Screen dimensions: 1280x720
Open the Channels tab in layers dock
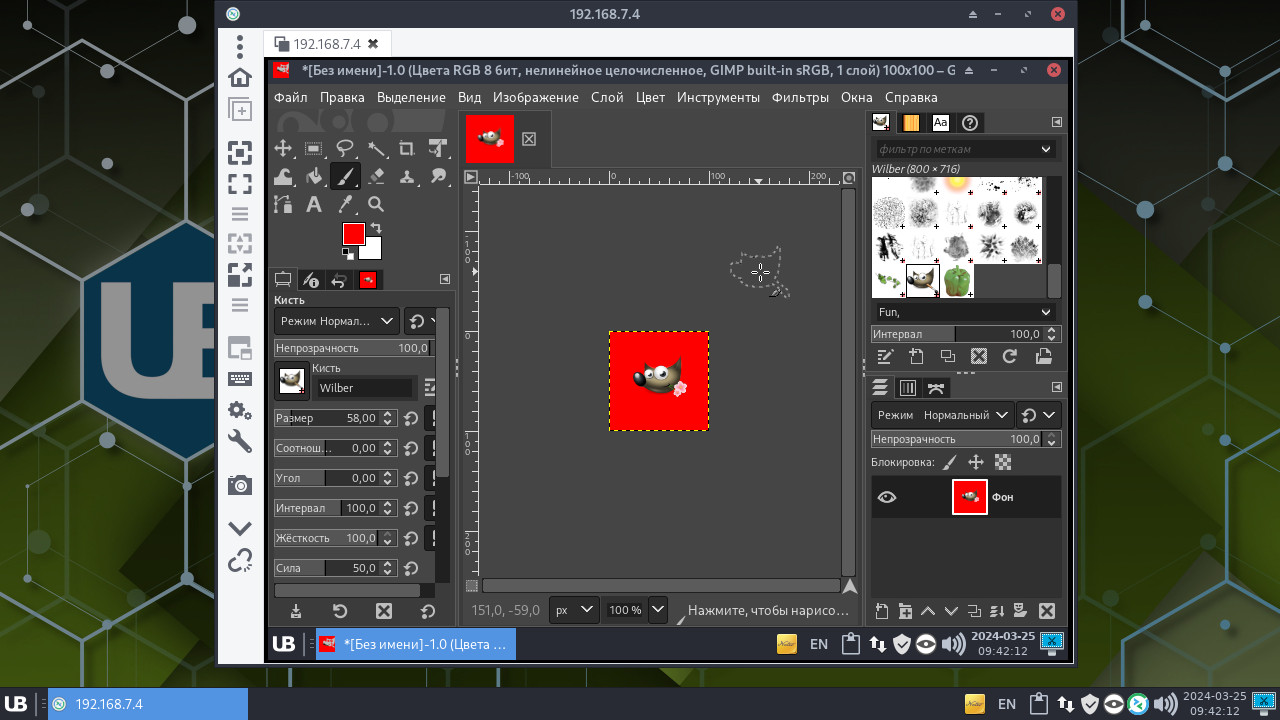(x=908, y=388)
